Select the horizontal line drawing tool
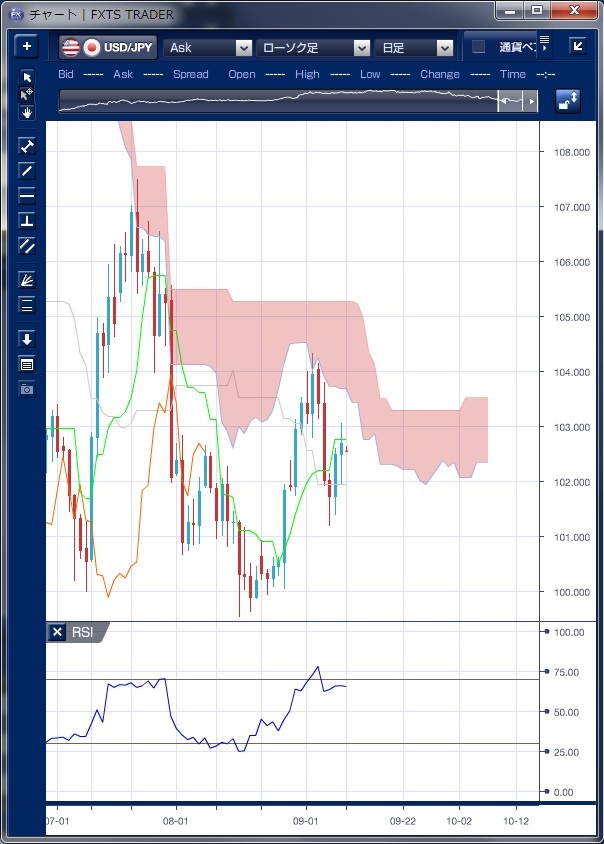 click(27, 195)
